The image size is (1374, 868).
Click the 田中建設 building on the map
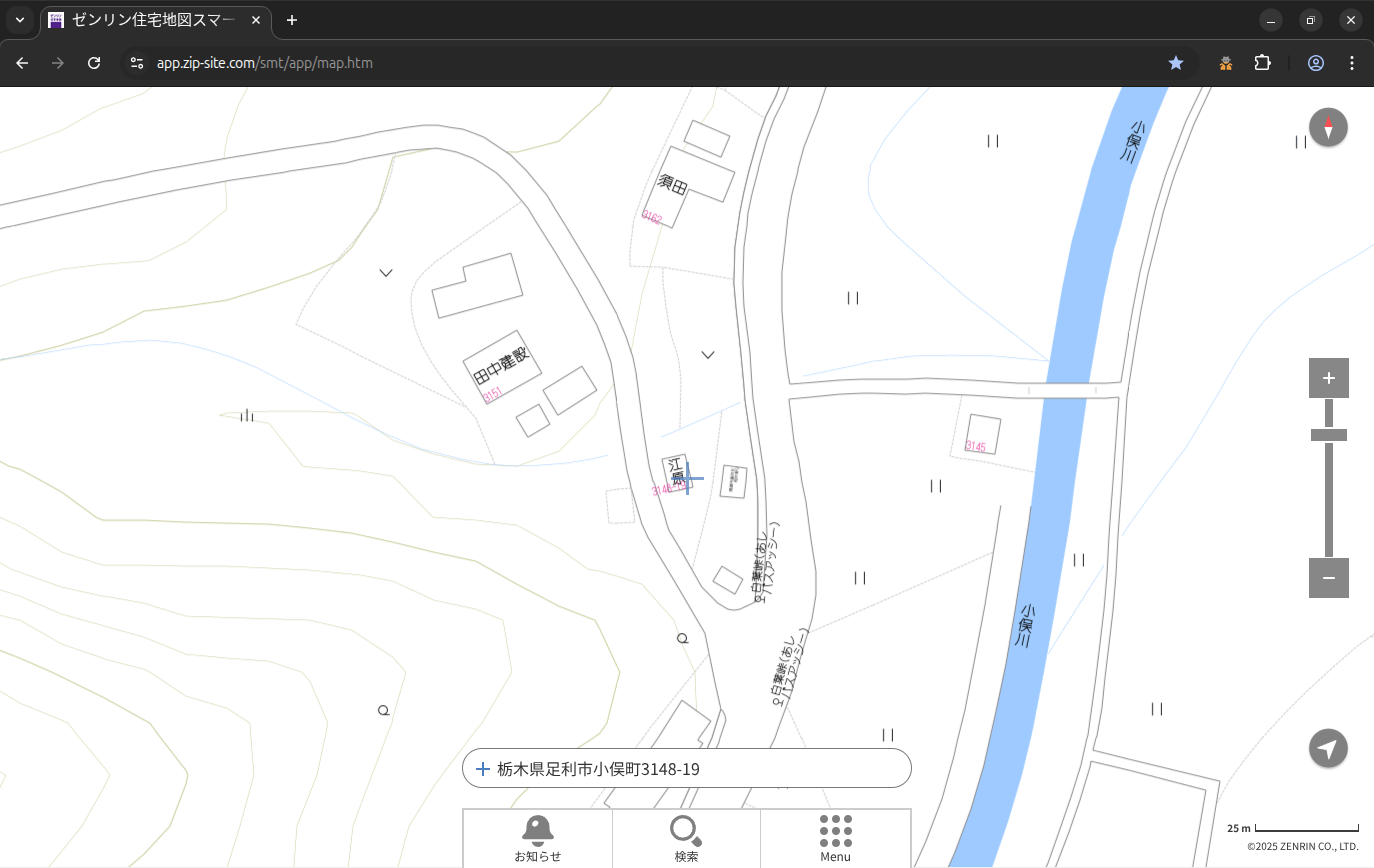pyautogui.click(x=501, y=368)
